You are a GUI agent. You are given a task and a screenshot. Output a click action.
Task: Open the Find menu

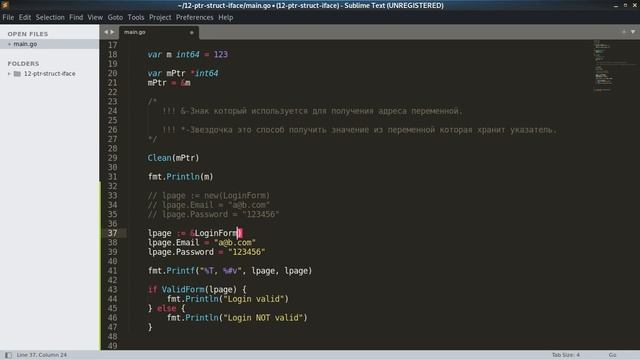click(x=76, y=18)
